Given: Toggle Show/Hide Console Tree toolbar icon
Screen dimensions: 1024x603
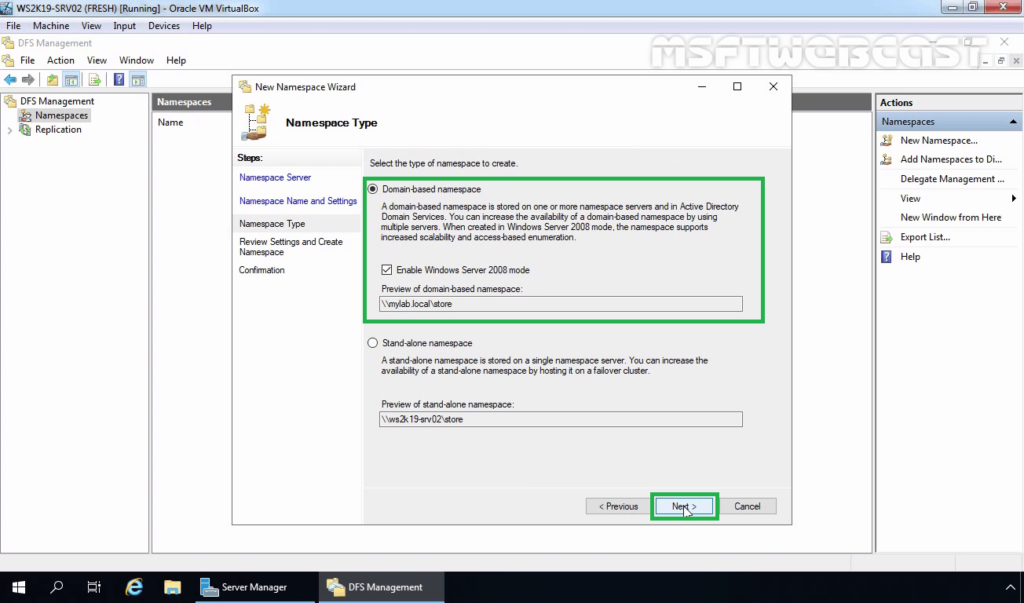Looking at the screenshot, I should pos(71,80).
